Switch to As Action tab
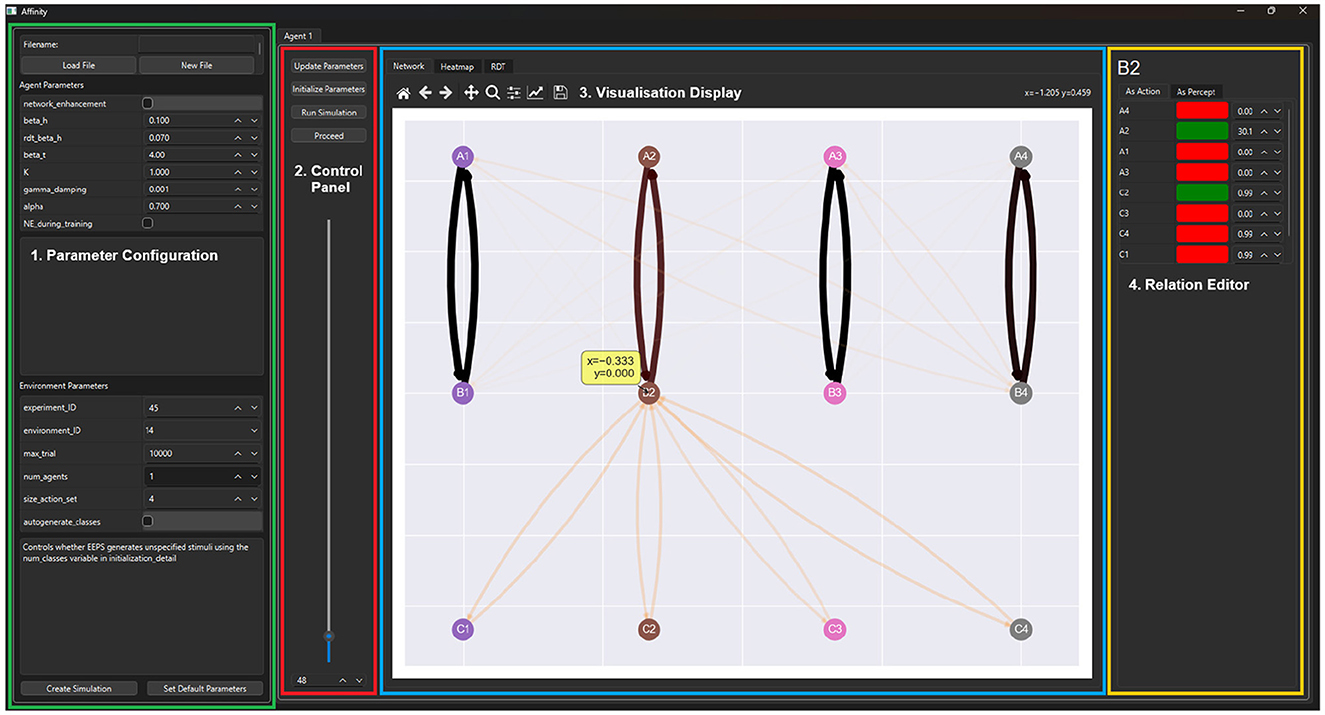The image size is (1325, 715). pos(1143,91)
